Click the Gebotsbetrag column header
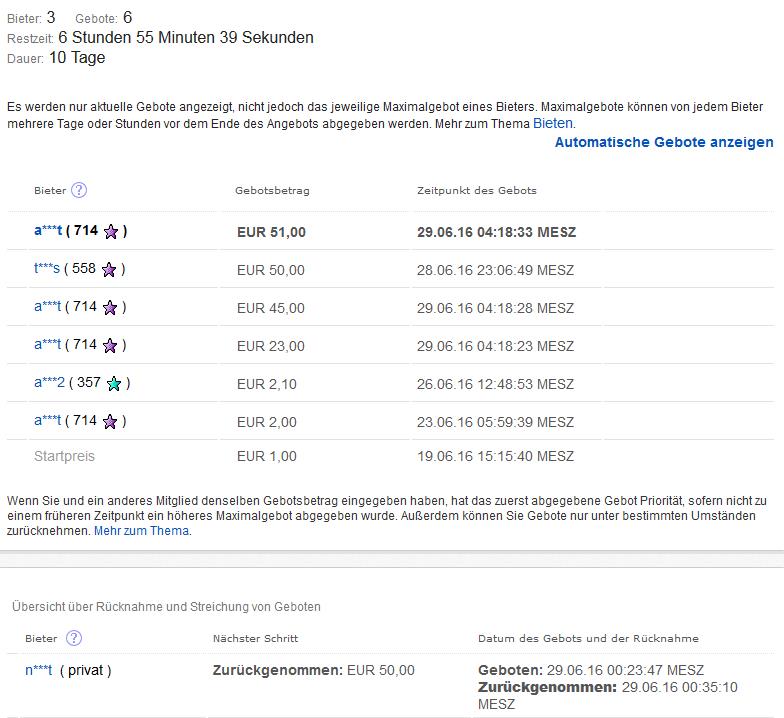 (272, 190)
